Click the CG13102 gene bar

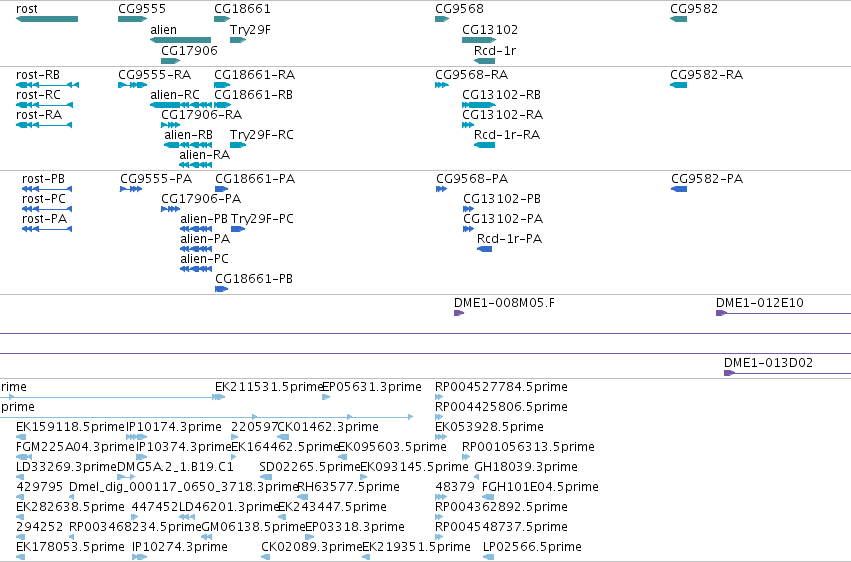(x=479, y=40)
